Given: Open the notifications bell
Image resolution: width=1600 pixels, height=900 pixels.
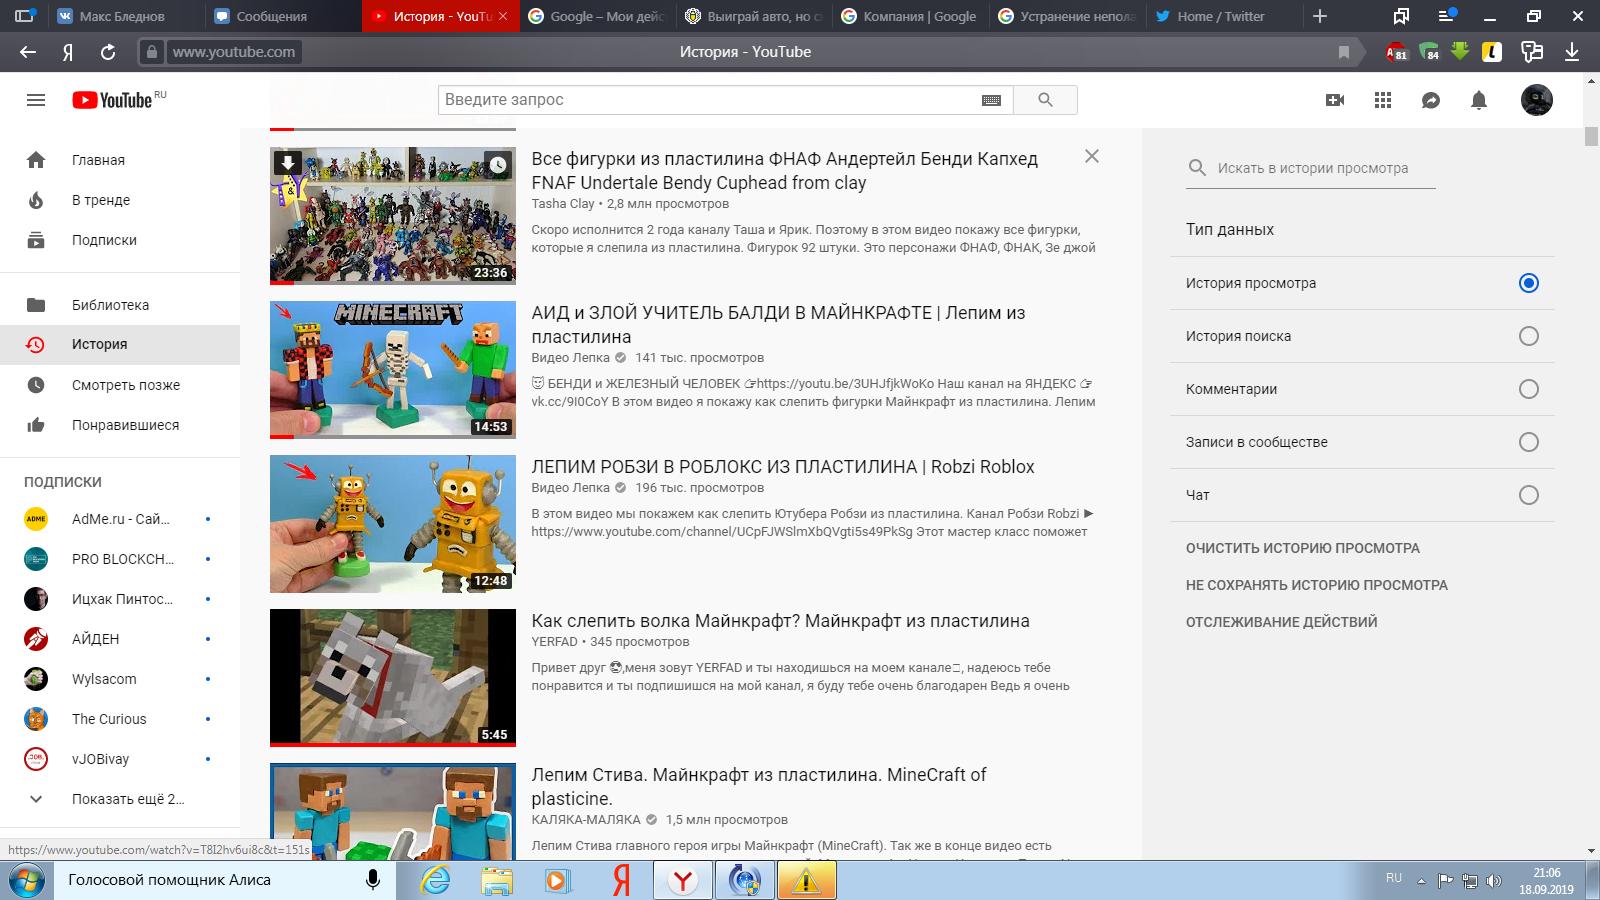Looking at the screenshot, I should (1479, 100).
